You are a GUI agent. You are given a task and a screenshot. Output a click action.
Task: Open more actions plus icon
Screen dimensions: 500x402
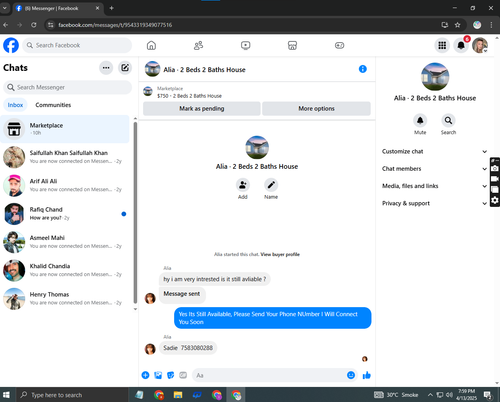click(x=145, y=375)
